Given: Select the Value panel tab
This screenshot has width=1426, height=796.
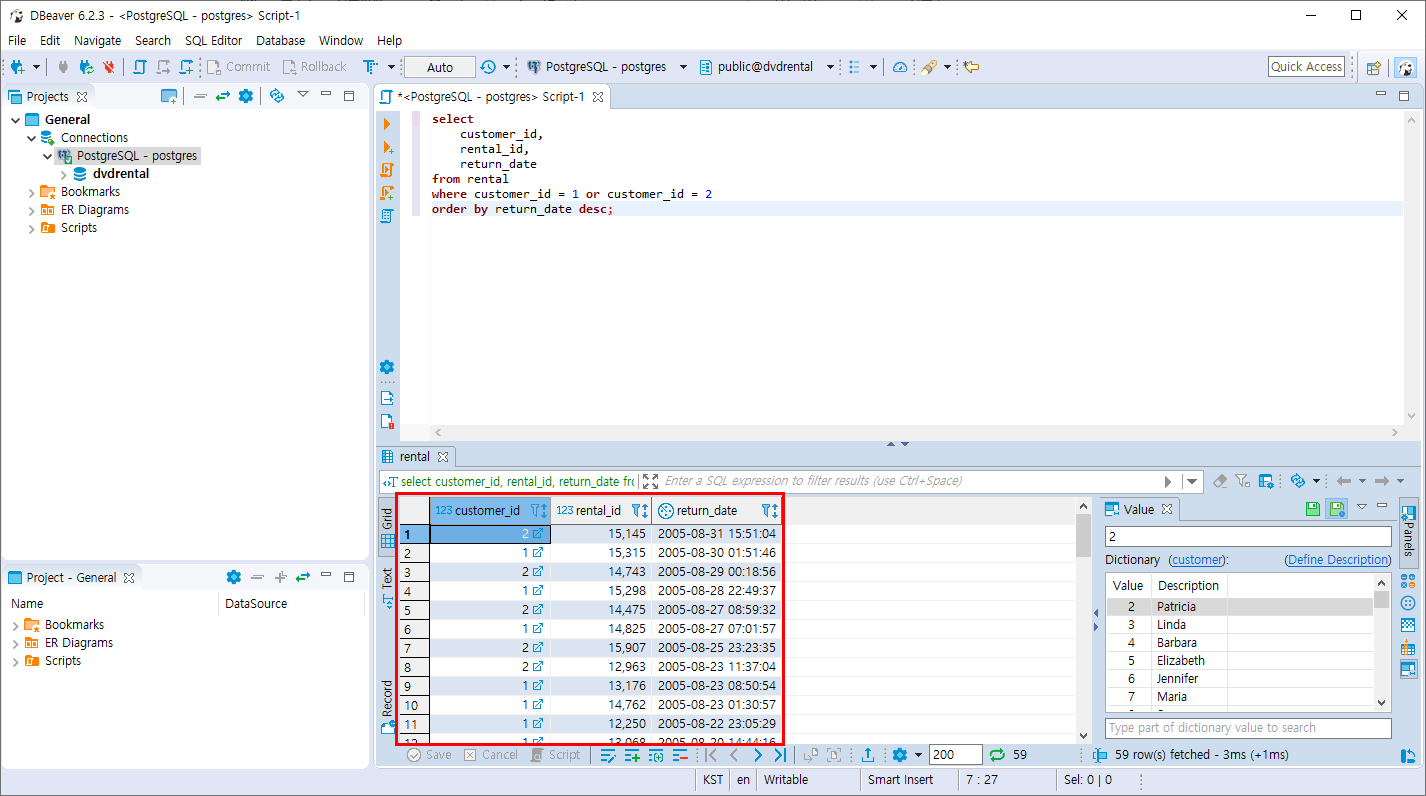Looking at the screenshot, I should pos(1139,509).
